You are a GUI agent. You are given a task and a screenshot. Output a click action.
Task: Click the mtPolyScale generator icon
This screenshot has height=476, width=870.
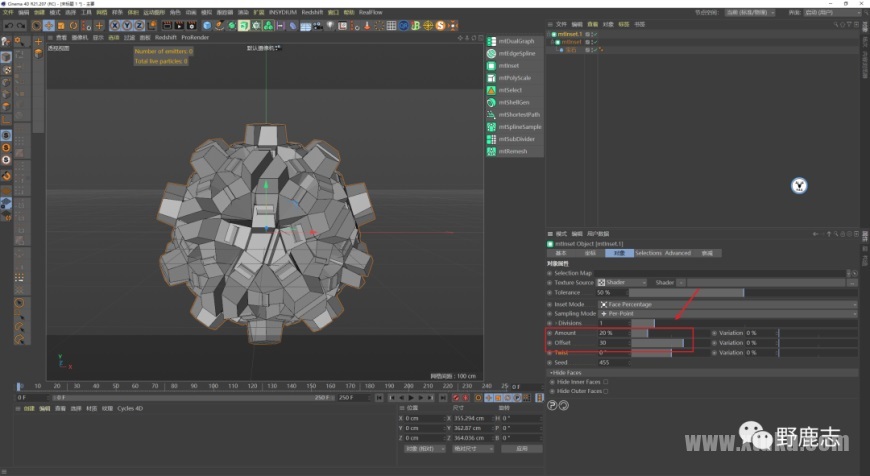(491, 78)
